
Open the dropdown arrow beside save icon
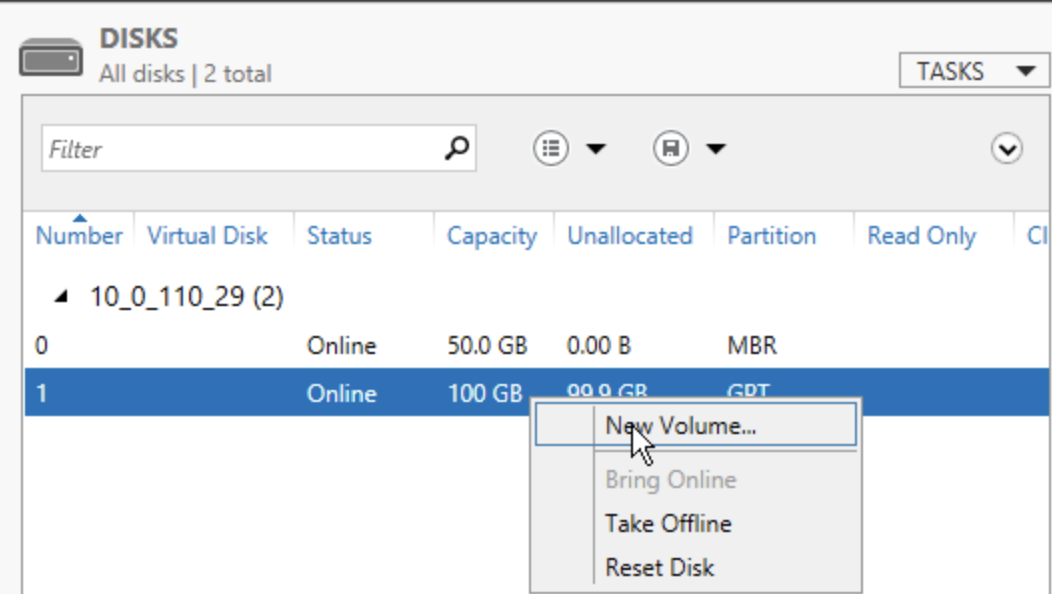[716, 150]
